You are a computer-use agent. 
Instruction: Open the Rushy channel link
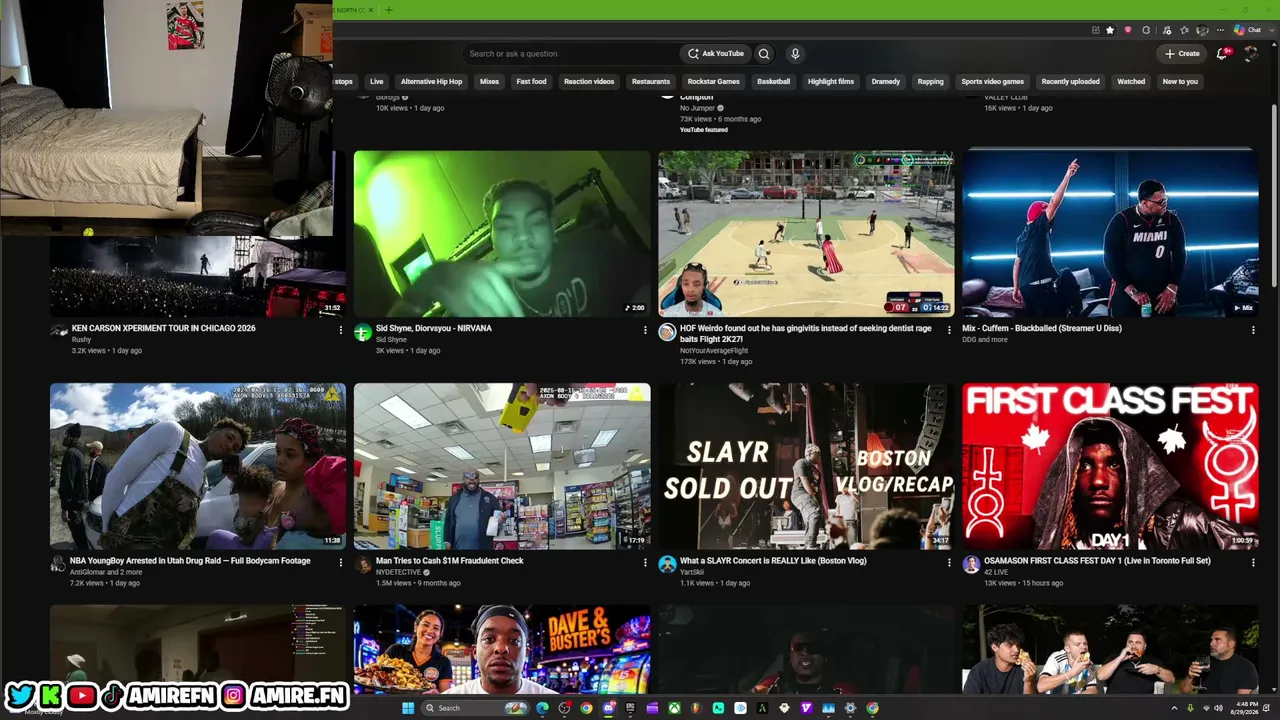tap(81, 340)
